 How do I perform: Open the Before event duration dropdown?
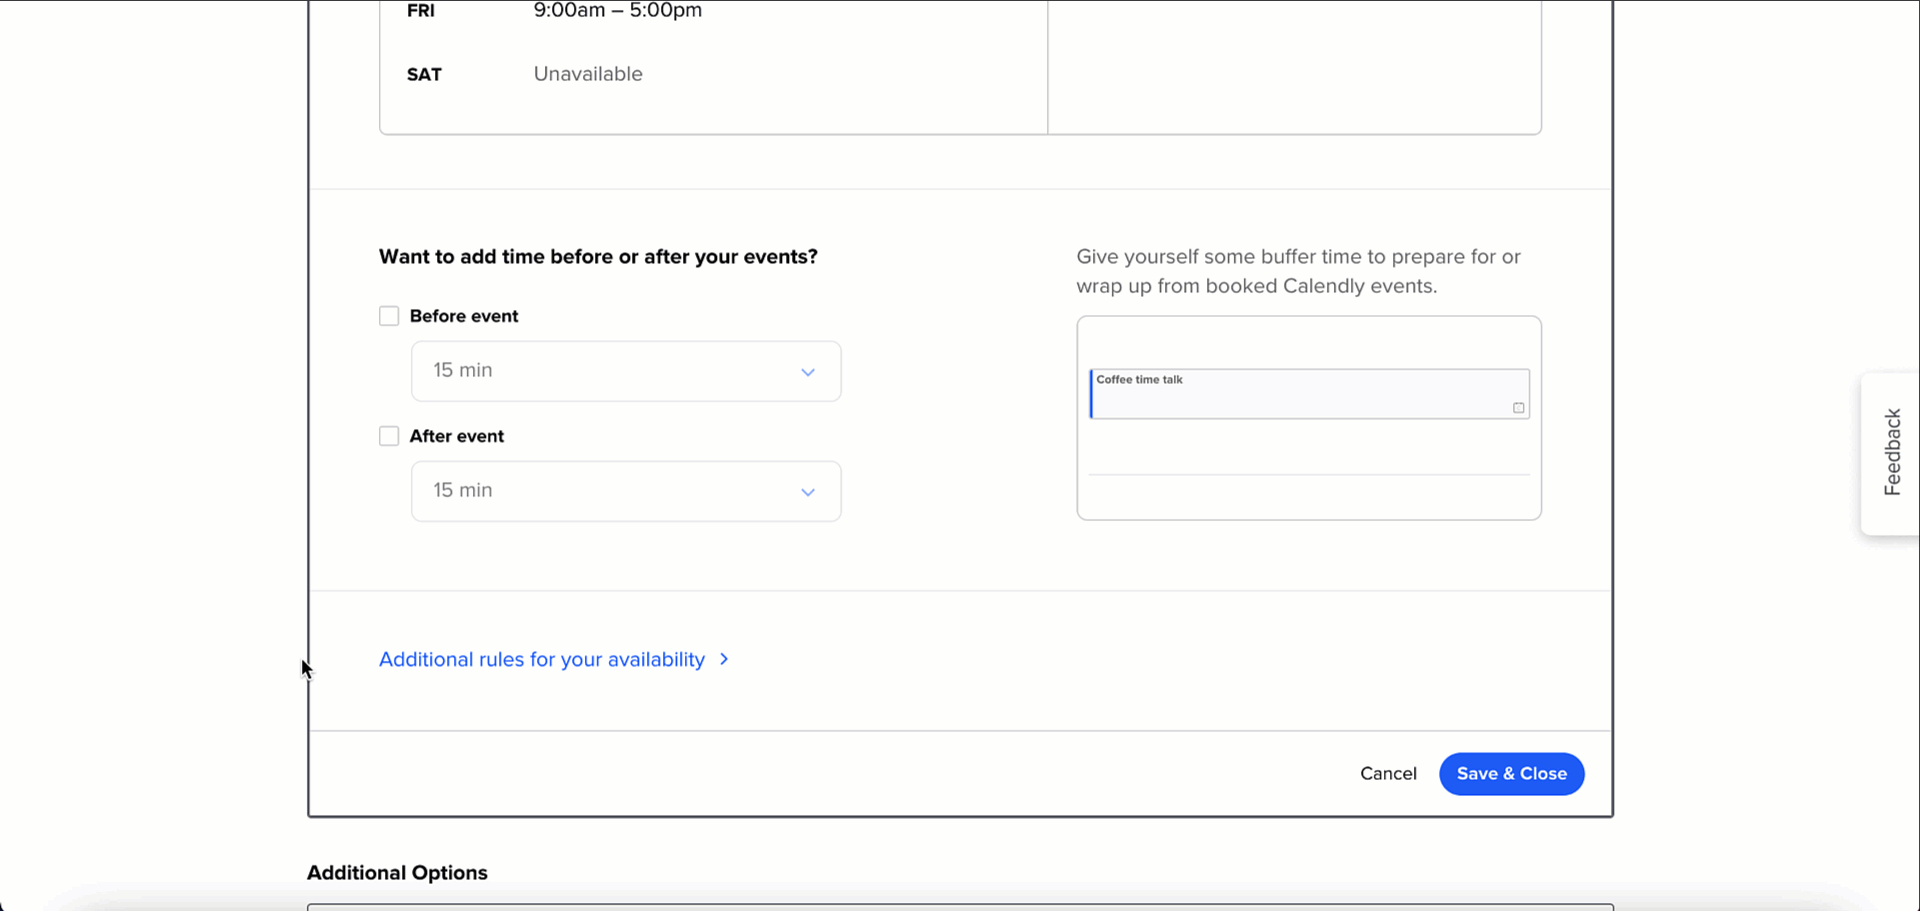[626, 371]
